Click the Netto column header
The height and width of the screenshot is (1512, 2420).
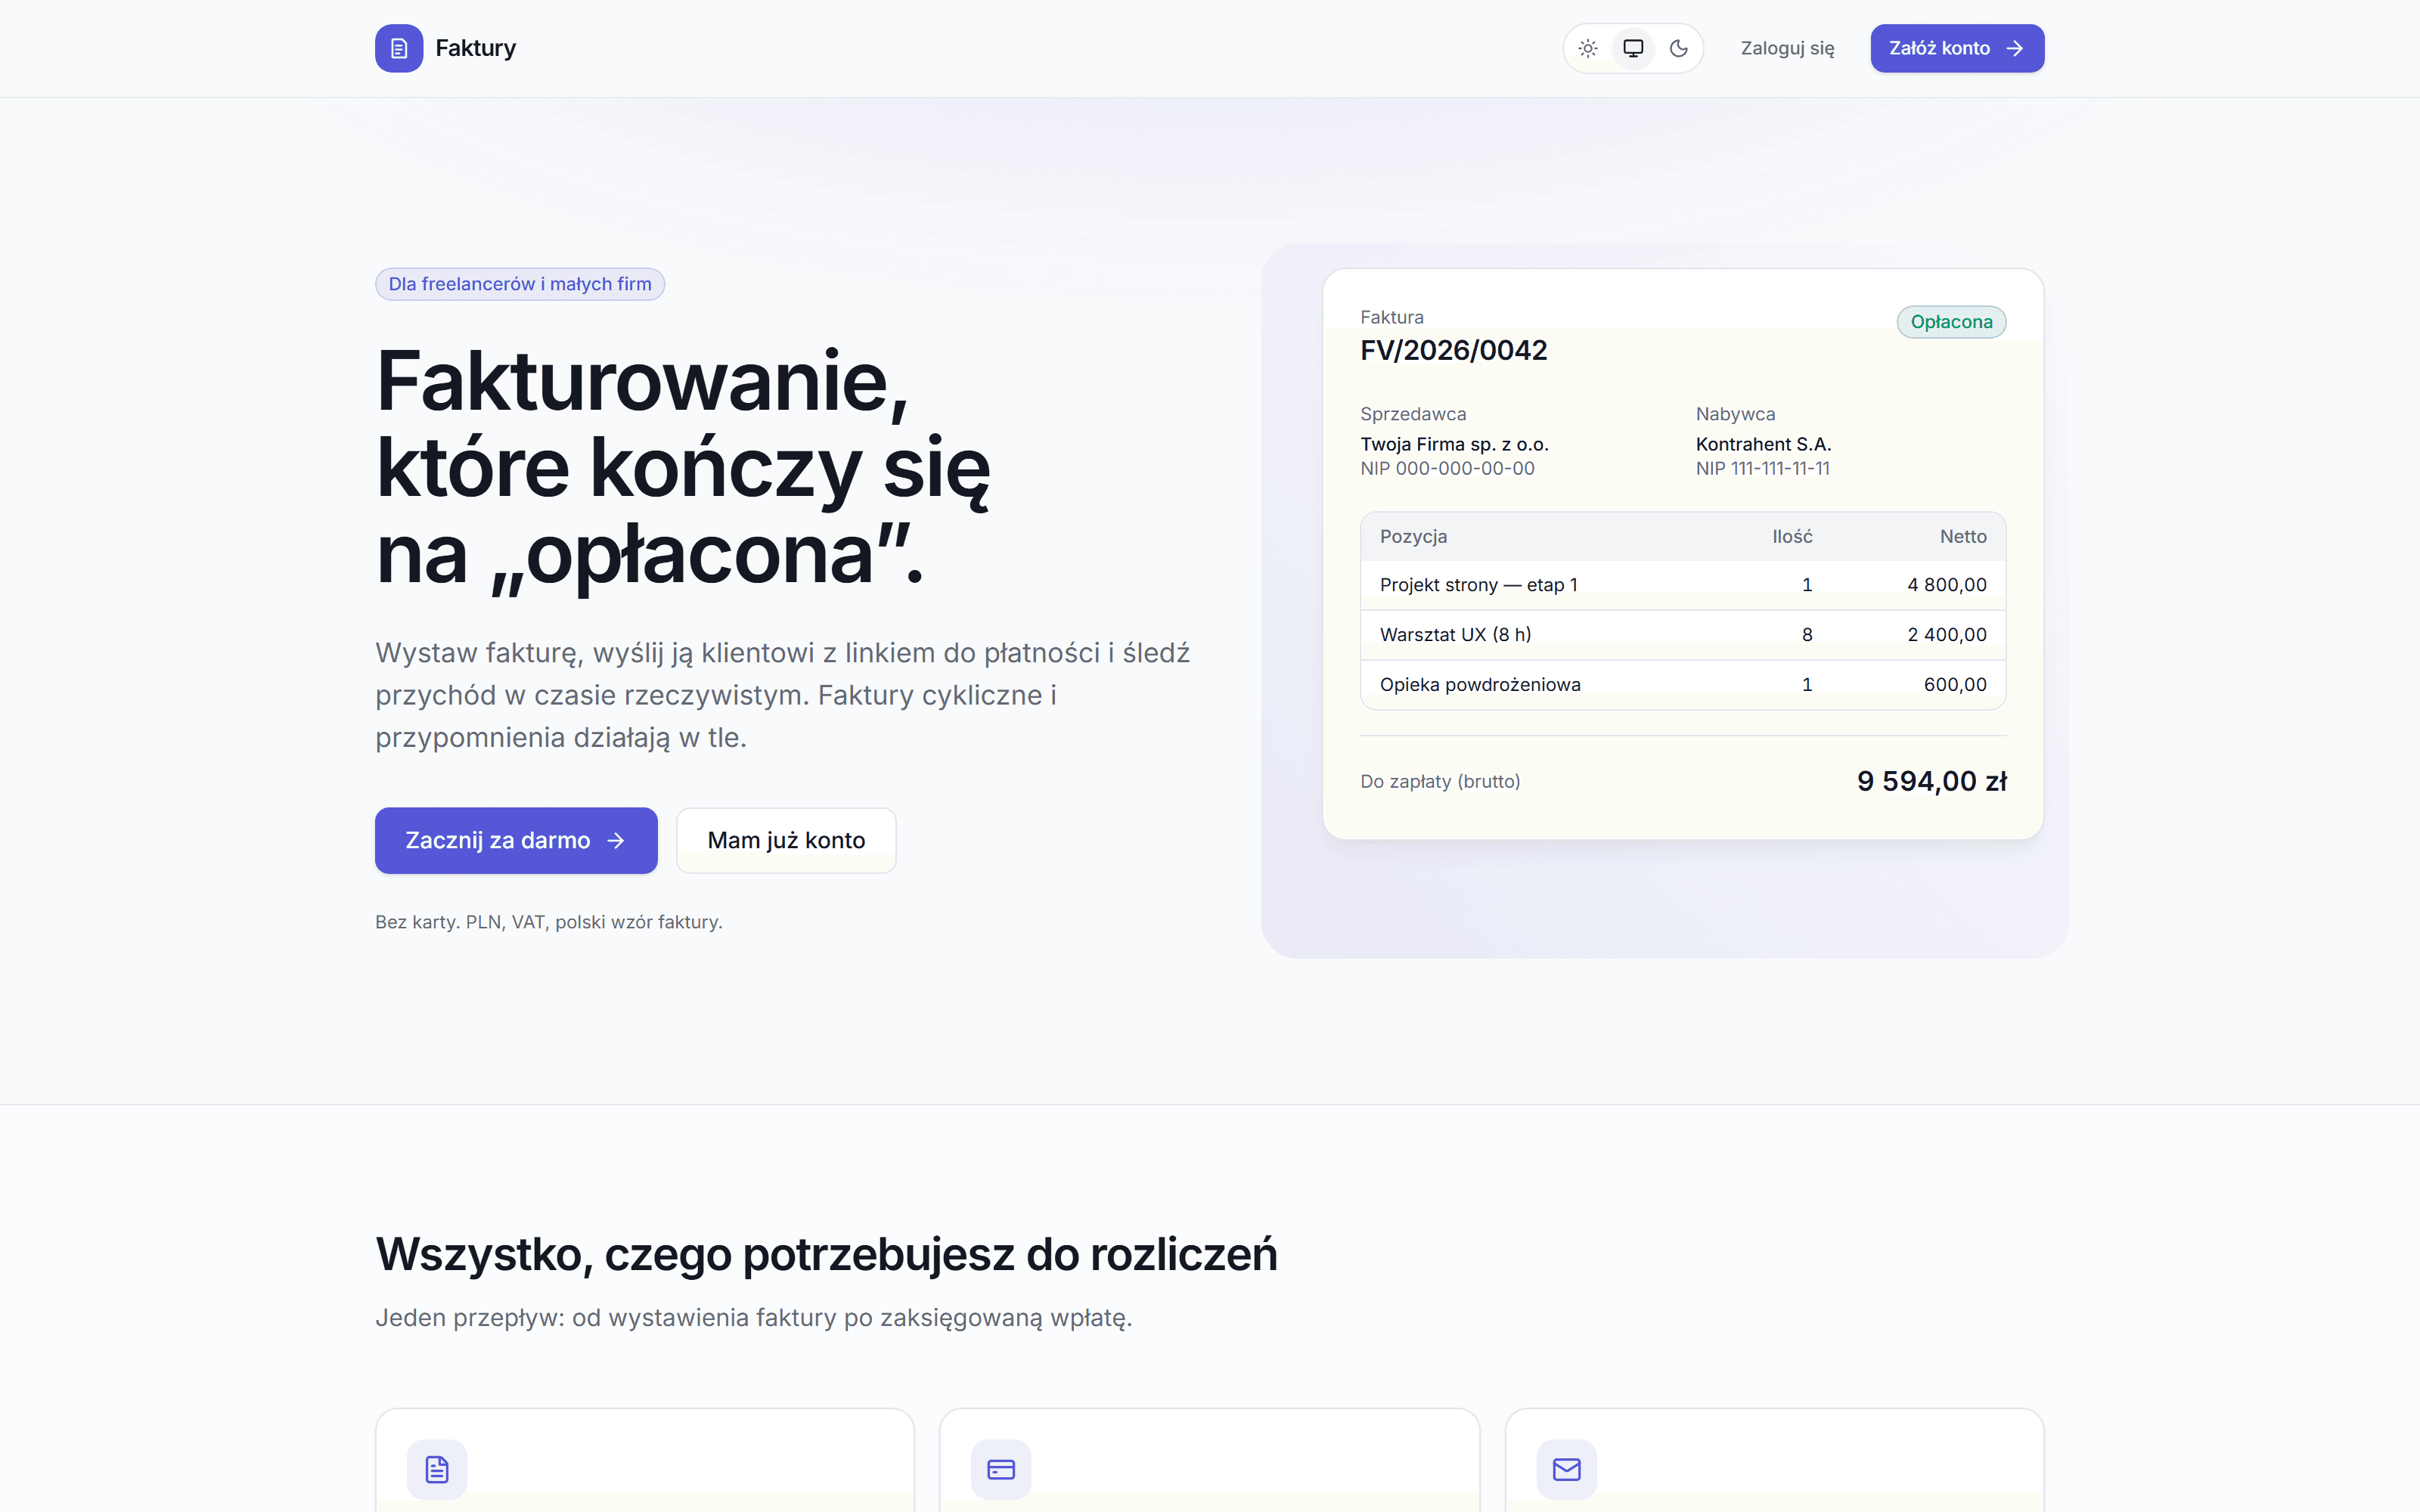pos(1963,537)
